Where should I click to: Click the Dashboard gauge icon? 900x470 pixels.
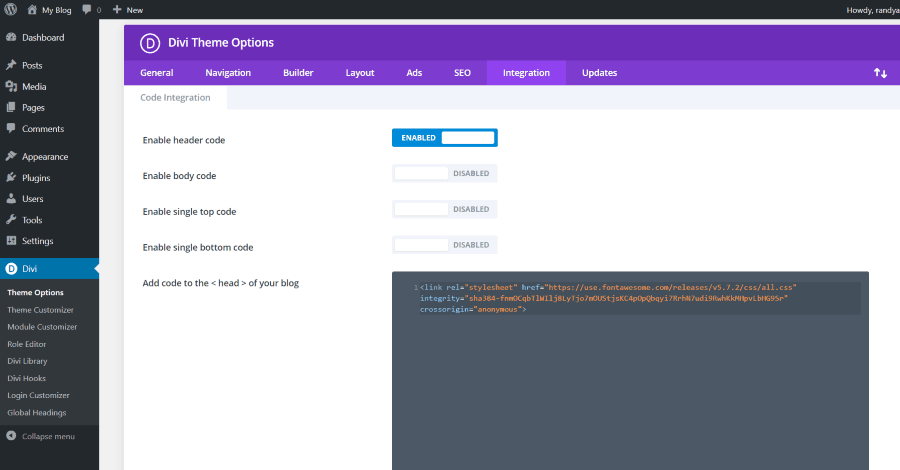pos(11,37)
